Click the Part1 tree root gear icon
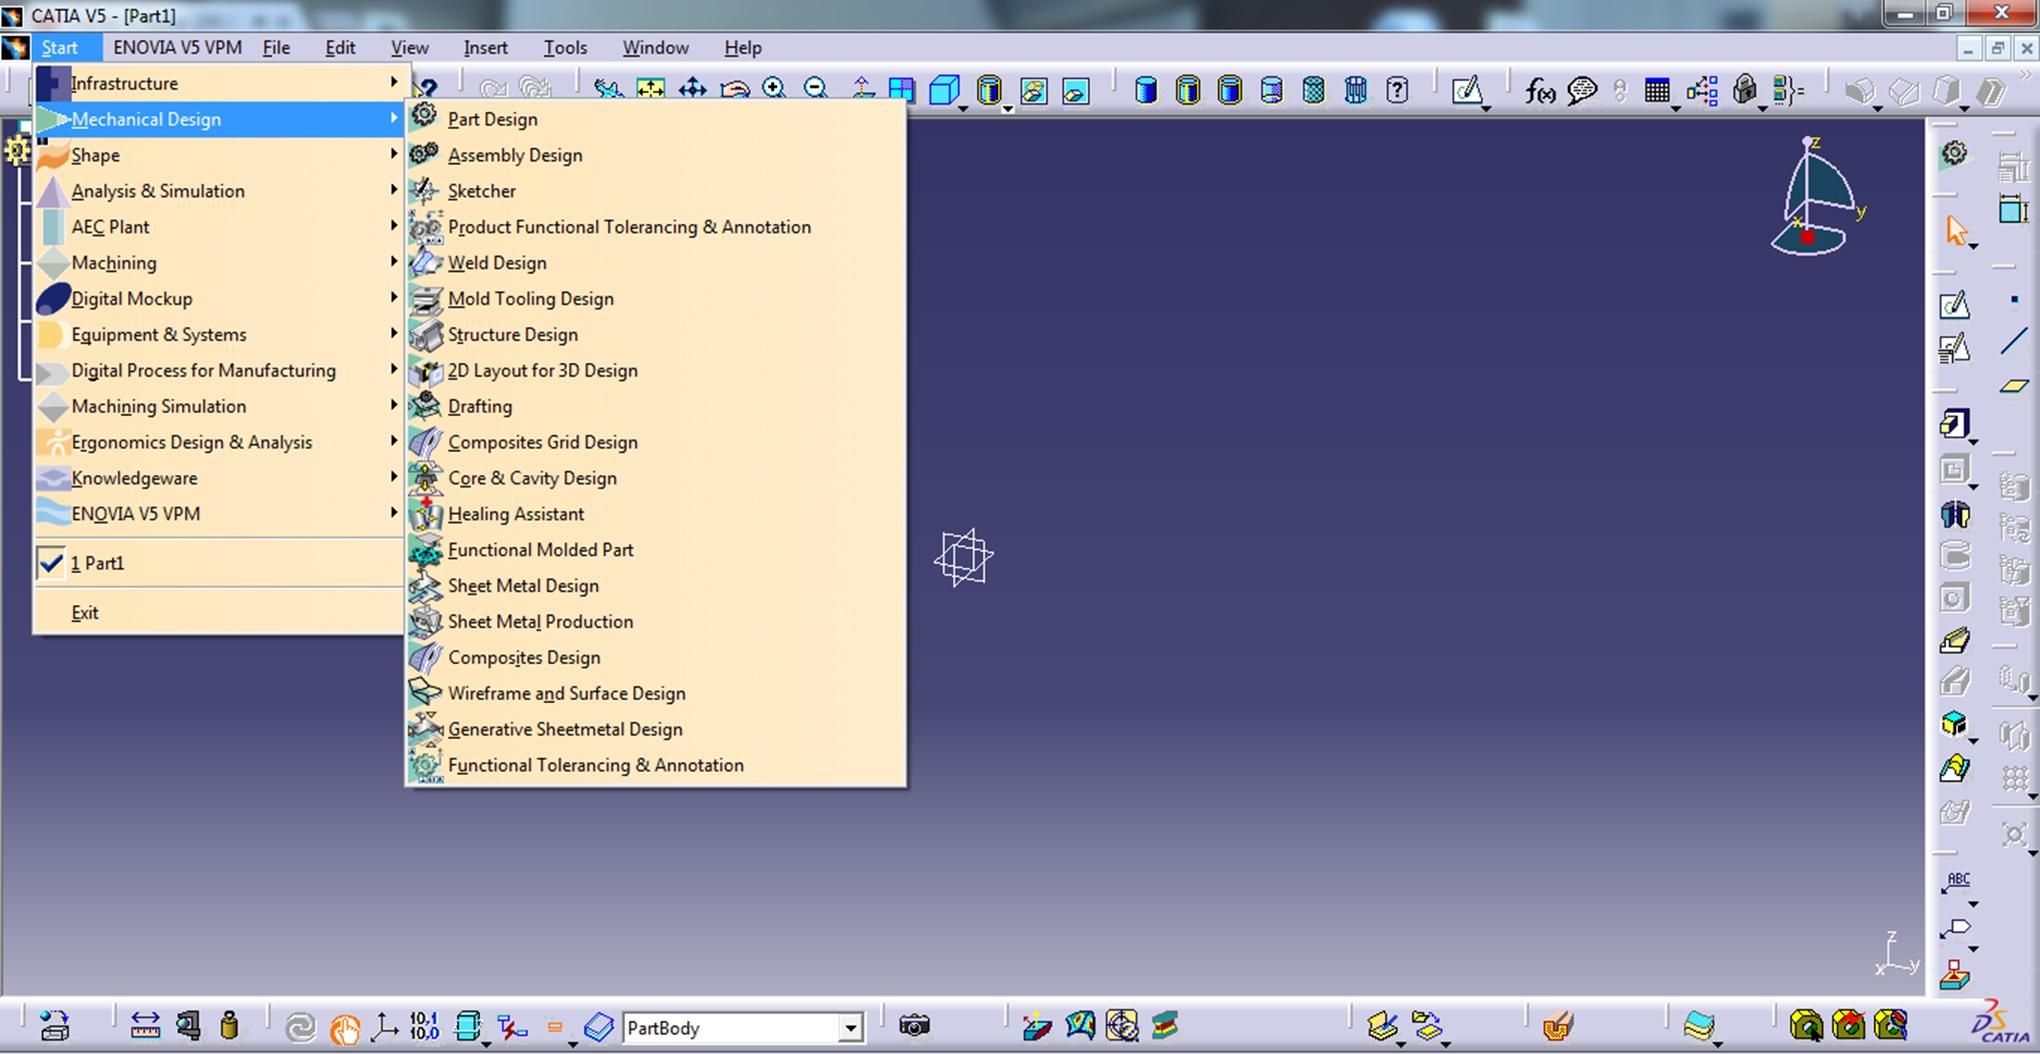This screenshot has height=1054, width=2040. (17, 151)
